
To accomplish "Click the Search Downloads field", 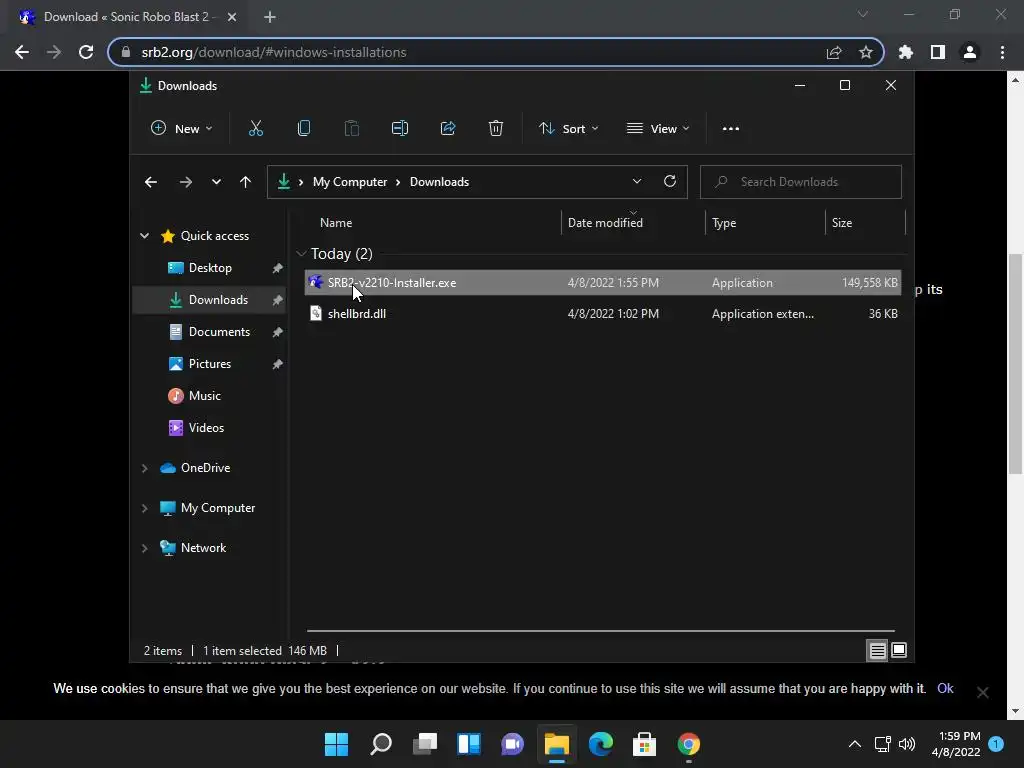I will 801,182.
